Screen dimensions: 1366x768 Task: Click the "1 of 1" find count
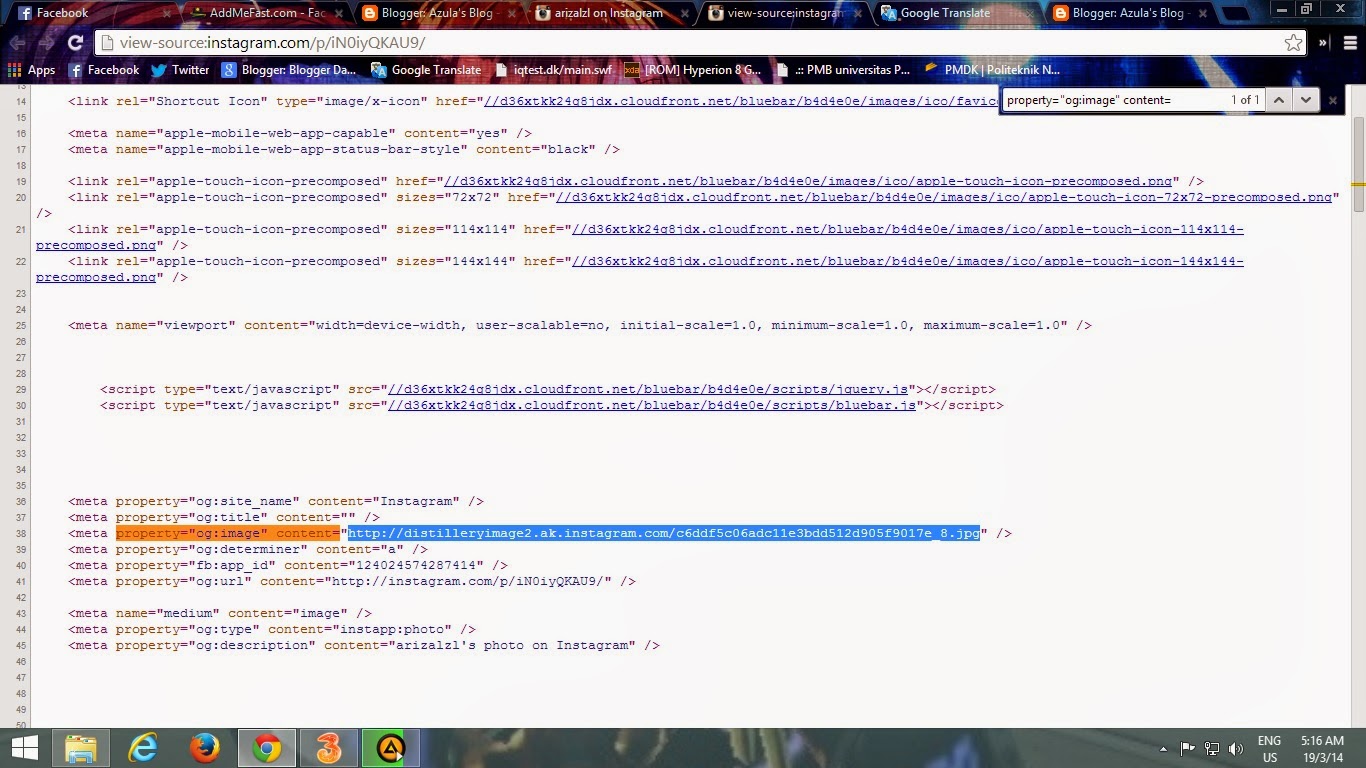(1245, 100)
